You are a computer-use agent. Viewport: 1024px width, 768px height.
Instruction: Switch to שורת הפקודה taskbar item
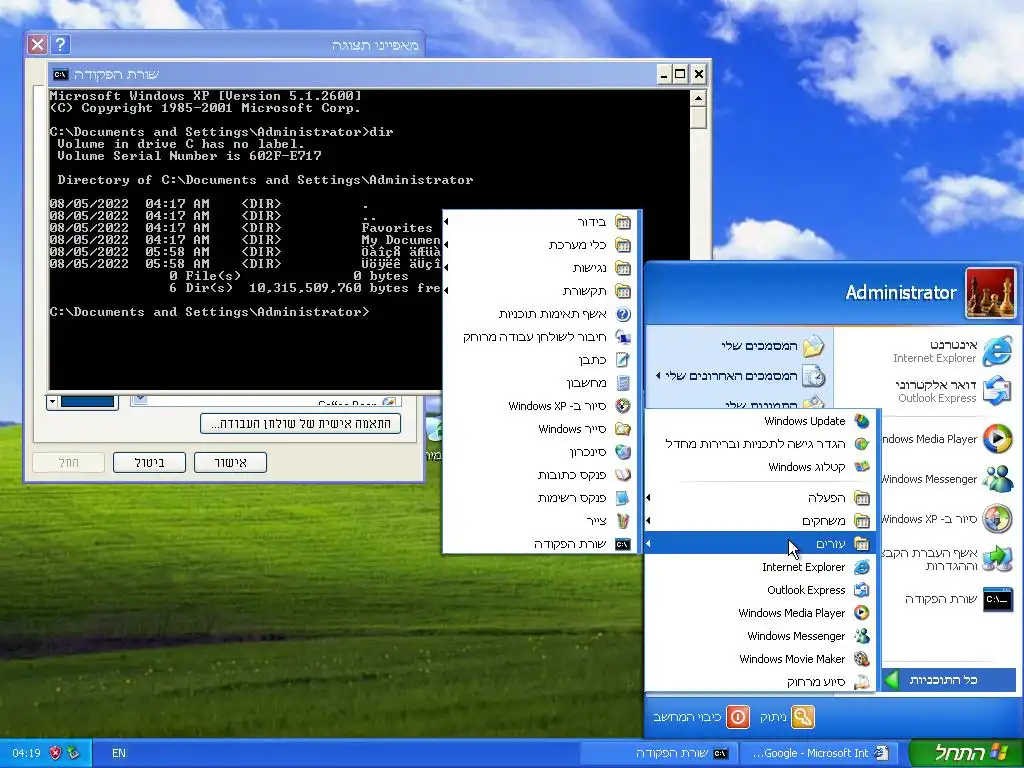pos(660,753)
